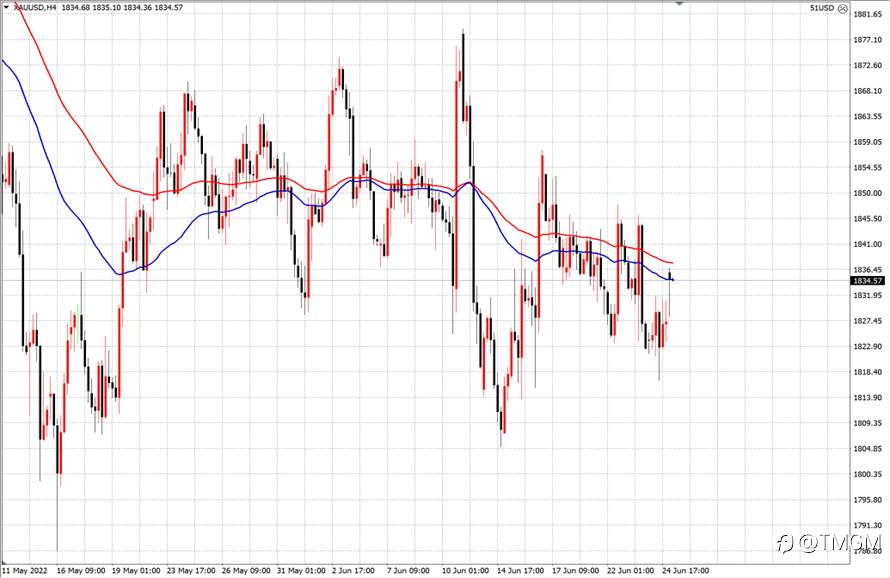Viewport: 890px width, 578px height.
Task: Click the 1800.35 price axis label
Action: pos(868,474)
